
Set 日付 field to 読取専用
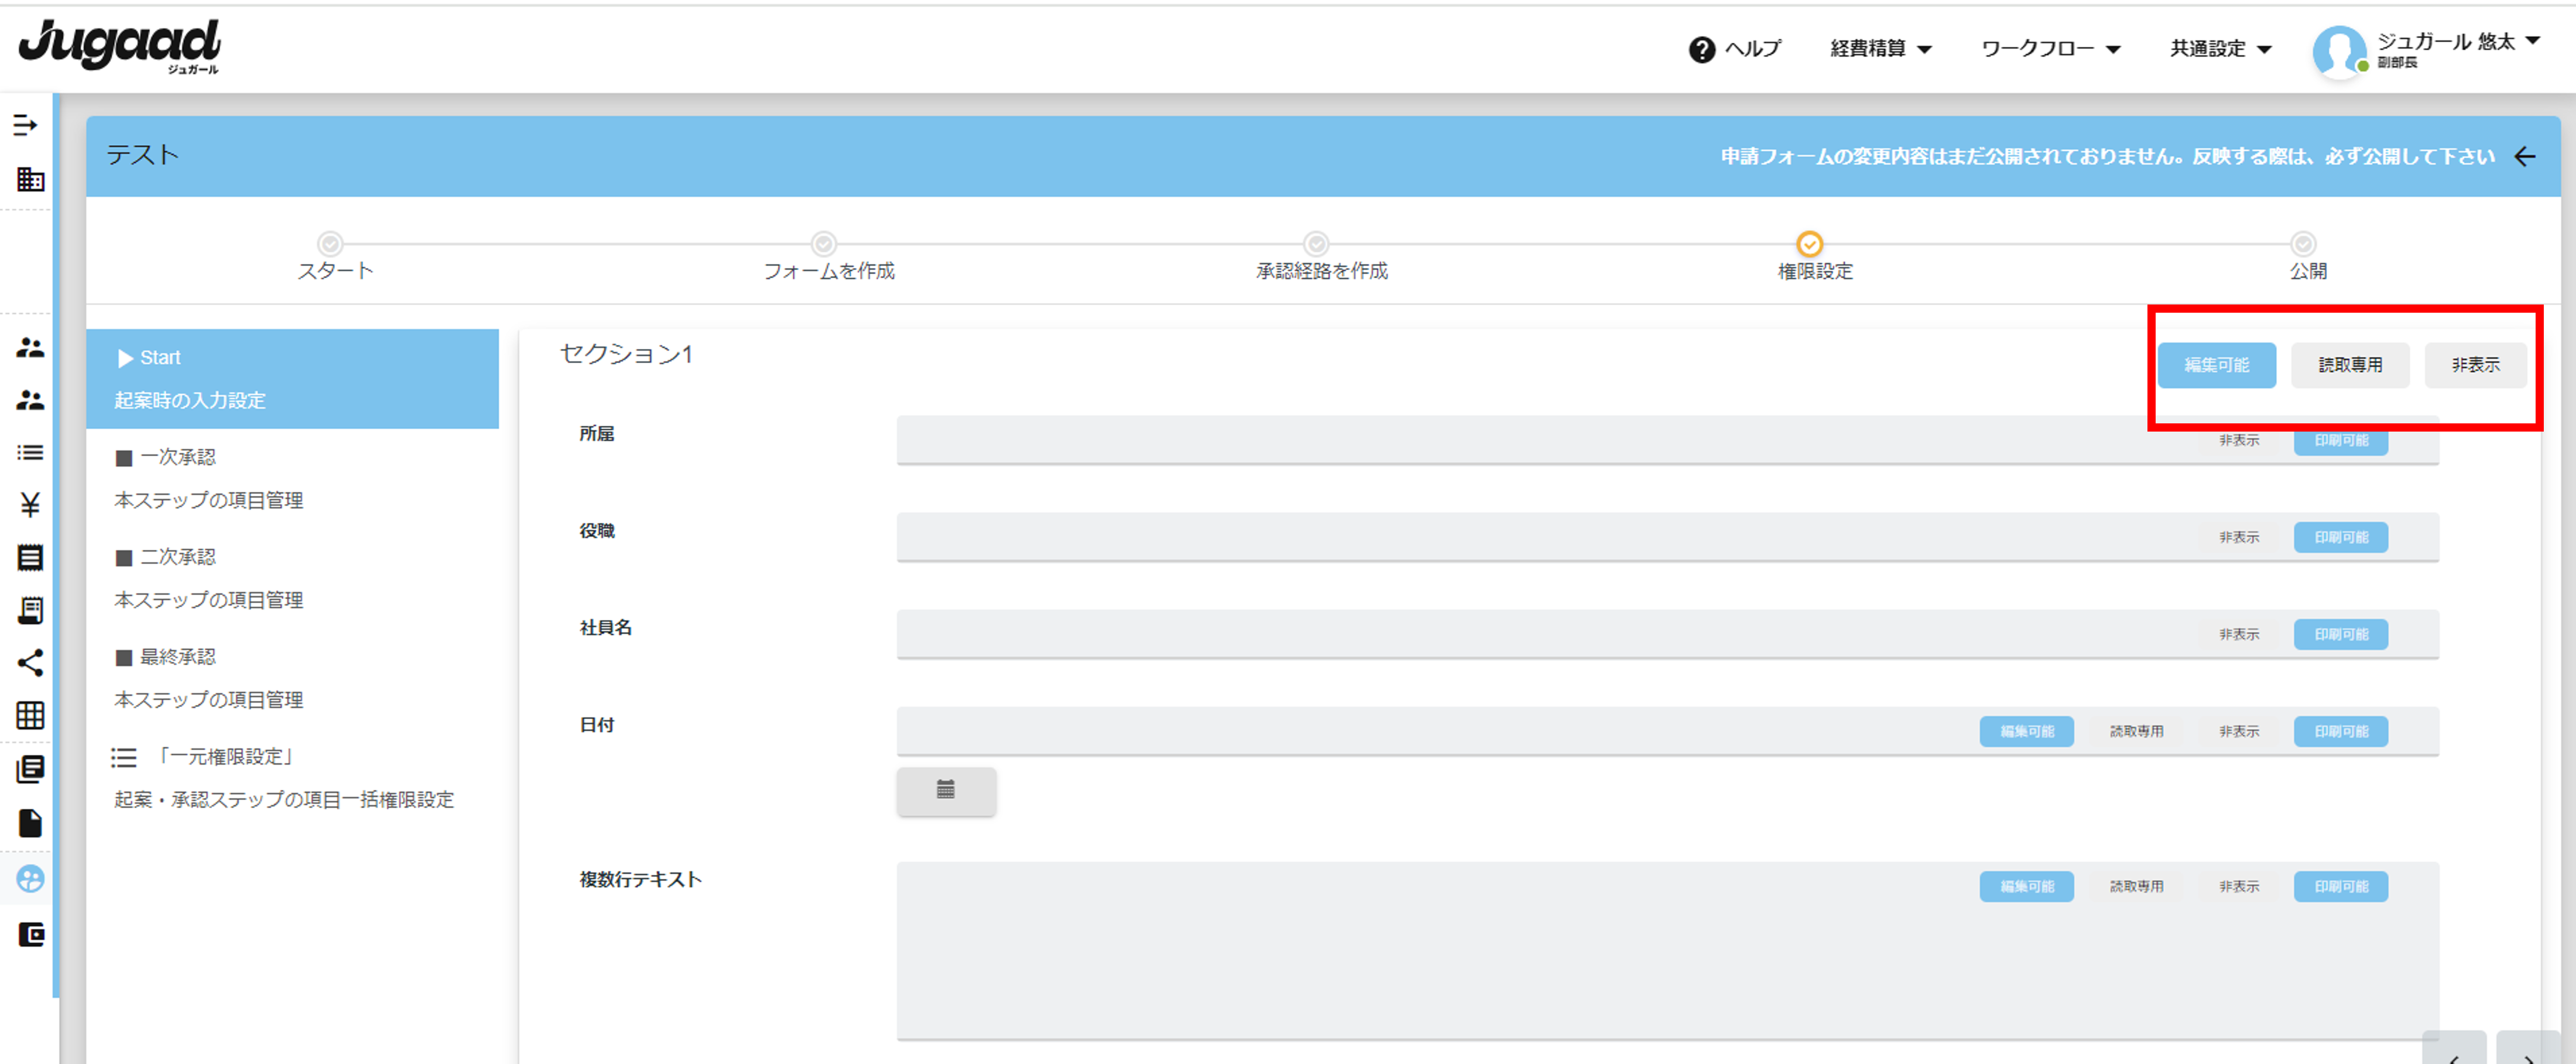pos(2136,731)
